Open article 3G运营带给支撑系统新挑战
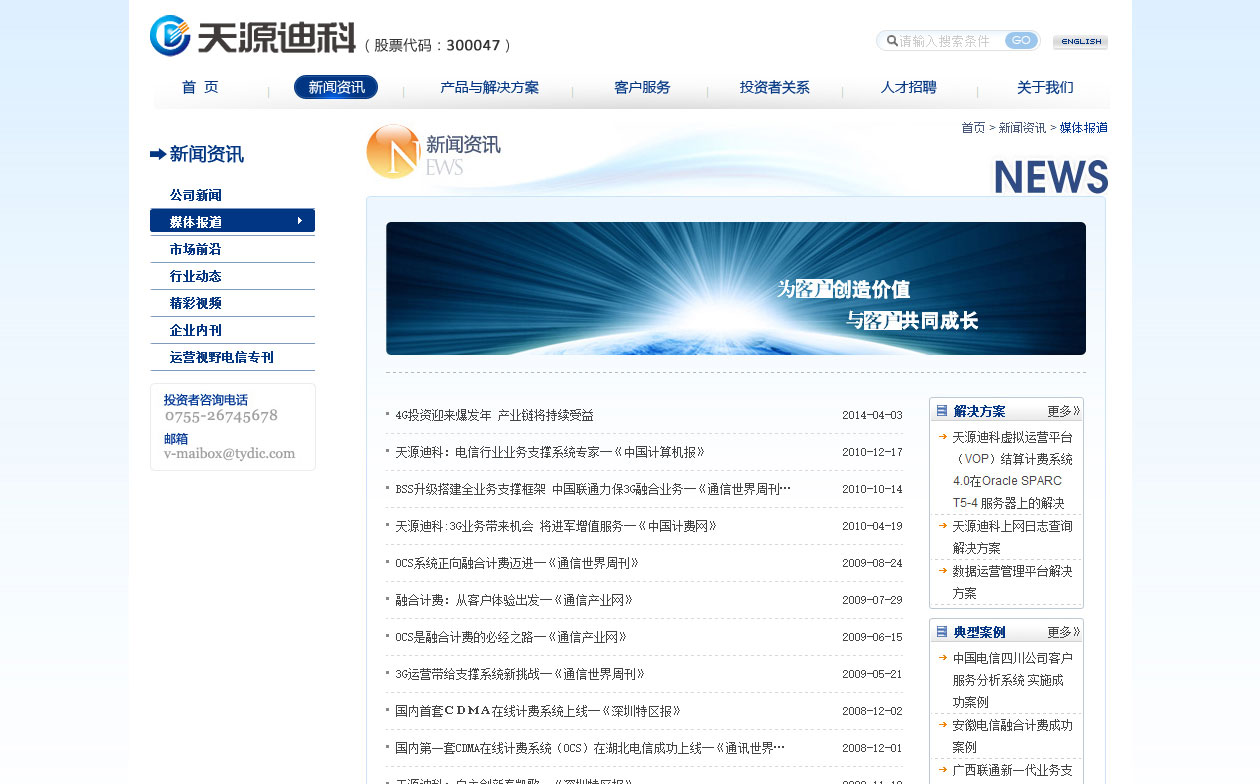The width and height of the screenshot is (1260, 784). 520,674
